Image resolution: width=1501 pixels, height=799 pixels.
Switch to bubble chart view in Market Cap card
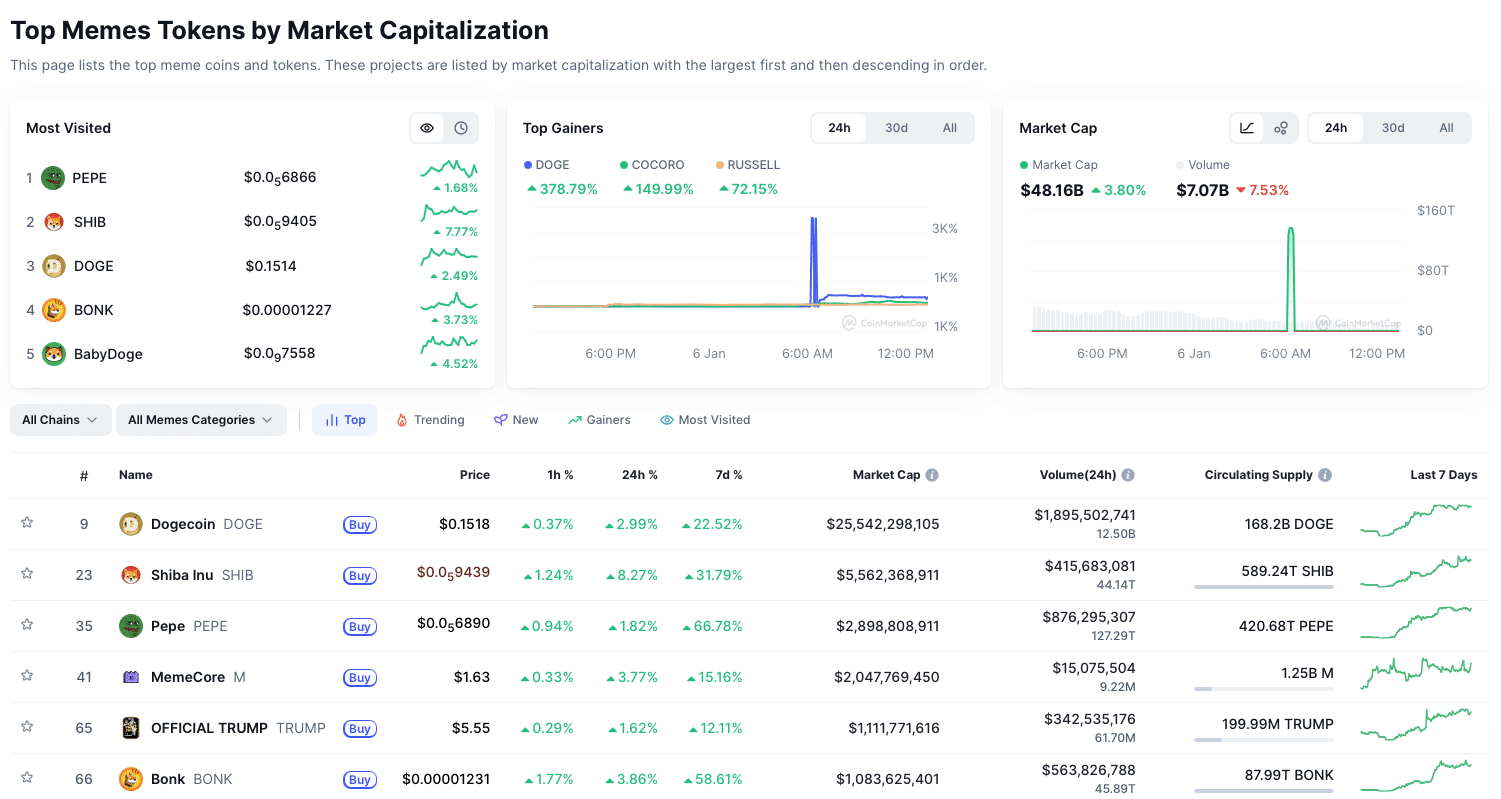click(1281, 128)
